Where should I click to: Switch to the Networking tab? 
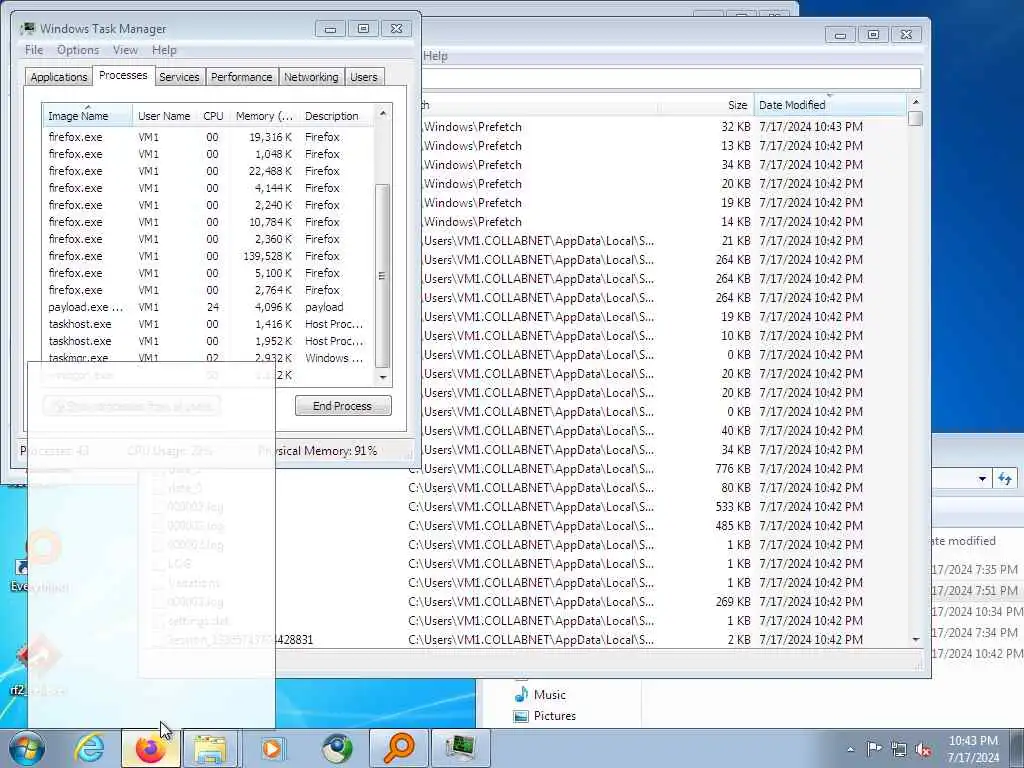tap(311, 77)
